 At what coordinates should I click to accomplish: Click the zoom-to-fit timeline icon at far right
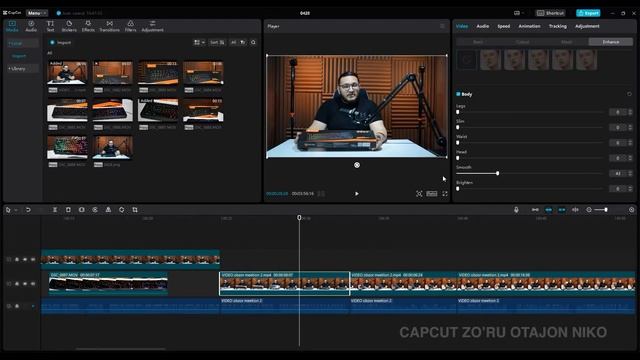click(631, 210)
